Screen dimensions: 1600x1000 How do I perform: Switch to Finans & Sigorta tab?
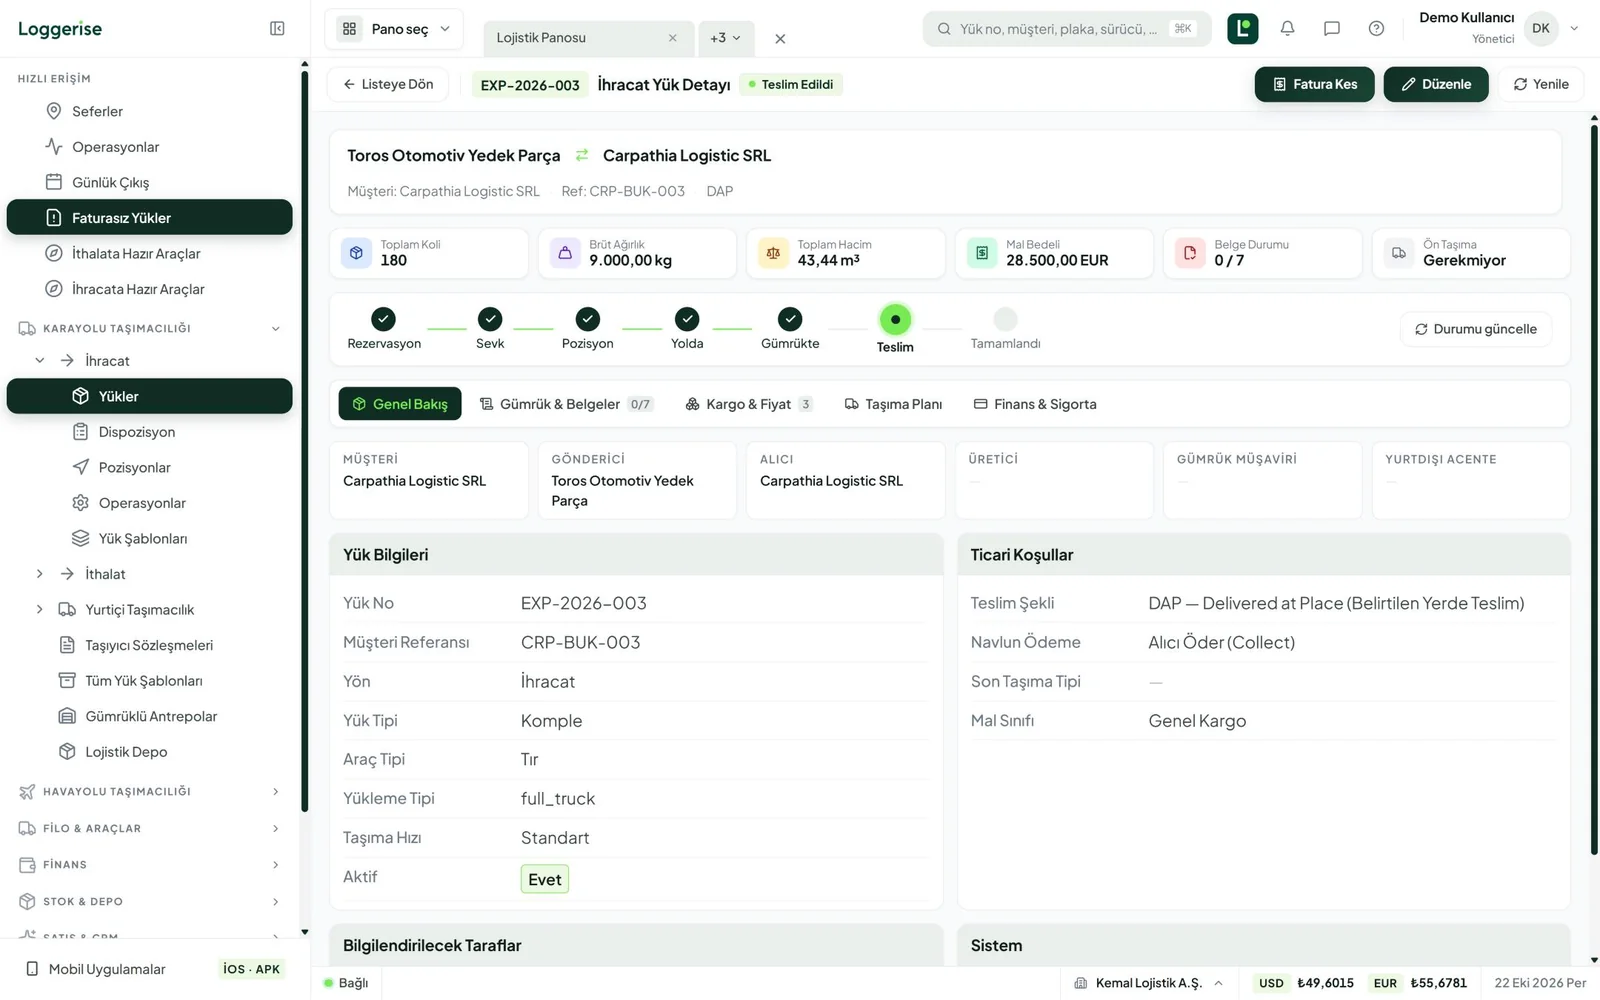1035,404
